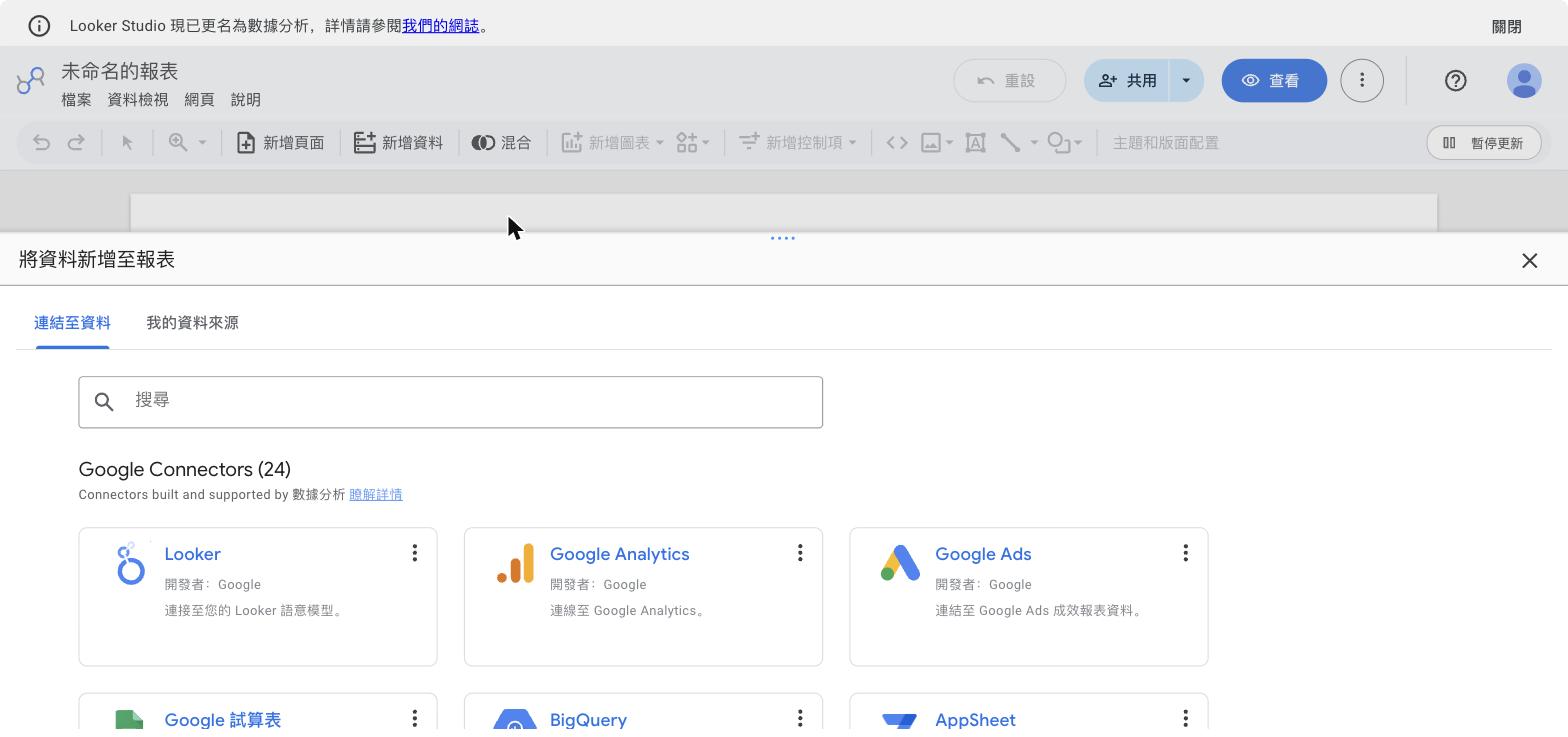Open the zoom magnifier tool

(178, 143)
